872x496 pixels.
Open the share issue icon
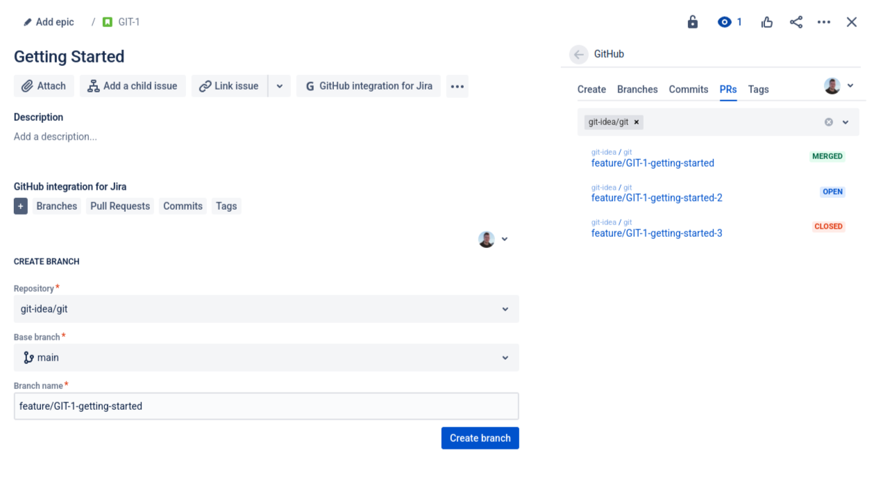coord(796,22)
